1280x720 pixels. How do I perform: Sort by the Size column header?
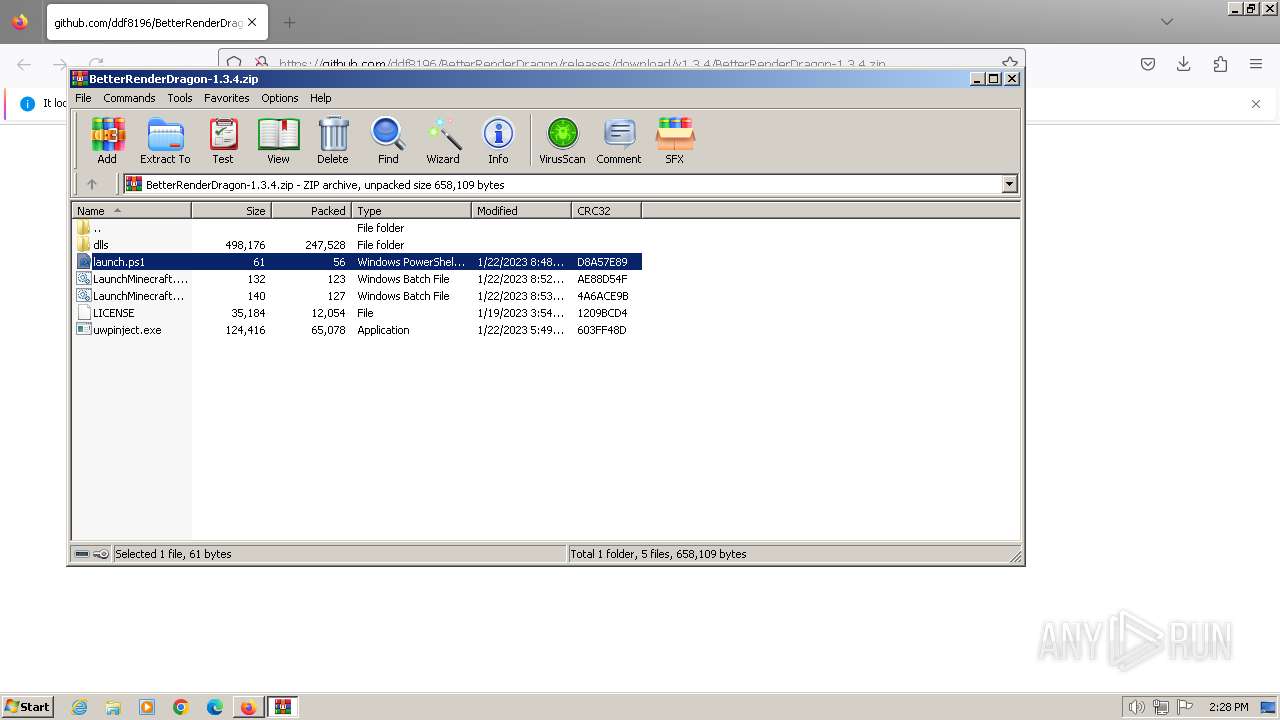(232, 211)
